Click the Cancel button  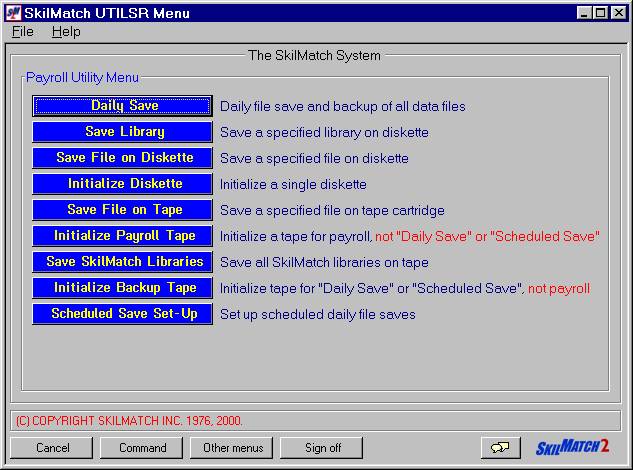[52, 448]
